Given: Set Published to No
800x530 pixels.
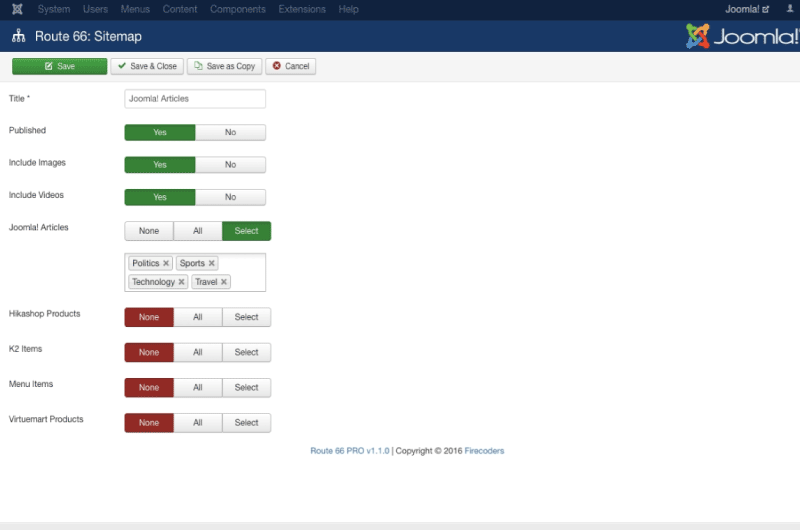Looking at the screenshot, I should click(230, 132).
